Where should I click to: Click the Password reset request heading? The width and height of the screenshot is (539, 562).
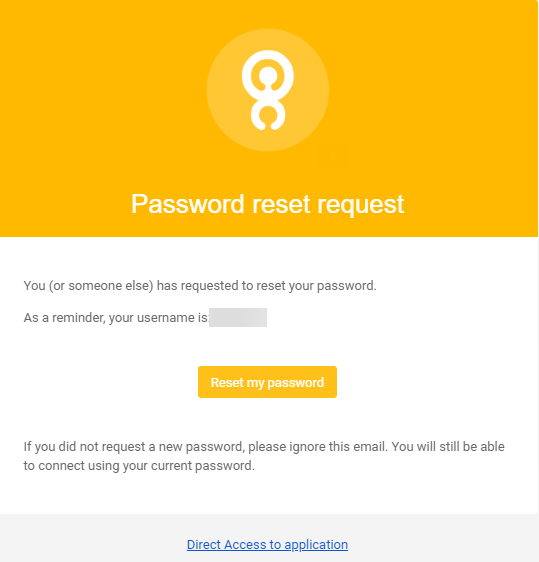[x=267, y=204]
